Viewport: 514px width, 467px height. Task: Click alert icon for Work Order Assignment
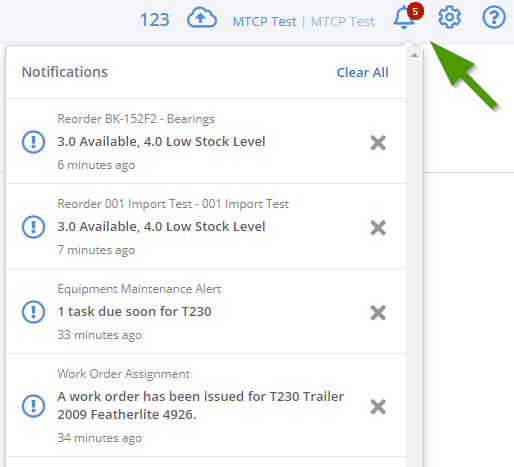(33, 406)
